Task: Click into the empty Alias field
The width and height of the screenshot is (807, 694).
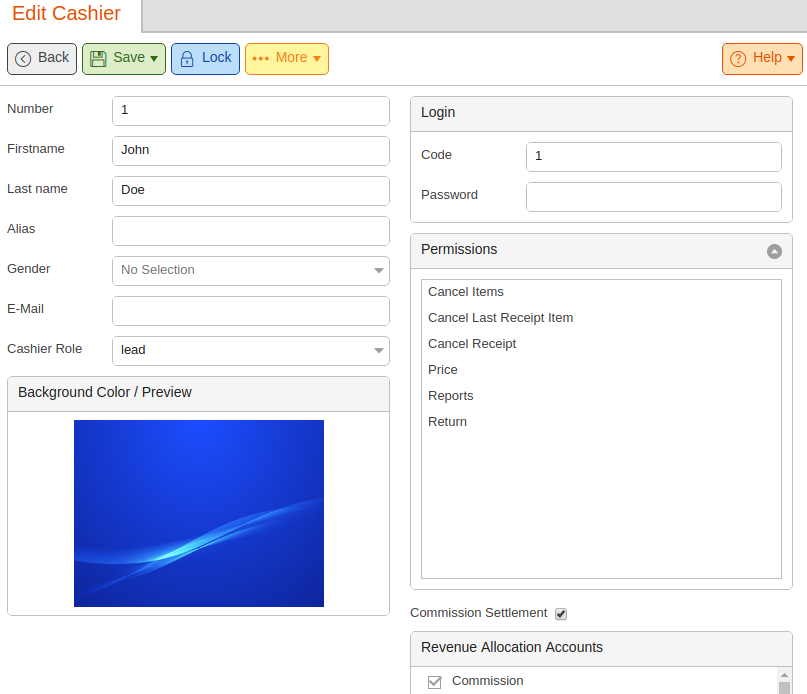Action: click(x=251, y=231)
